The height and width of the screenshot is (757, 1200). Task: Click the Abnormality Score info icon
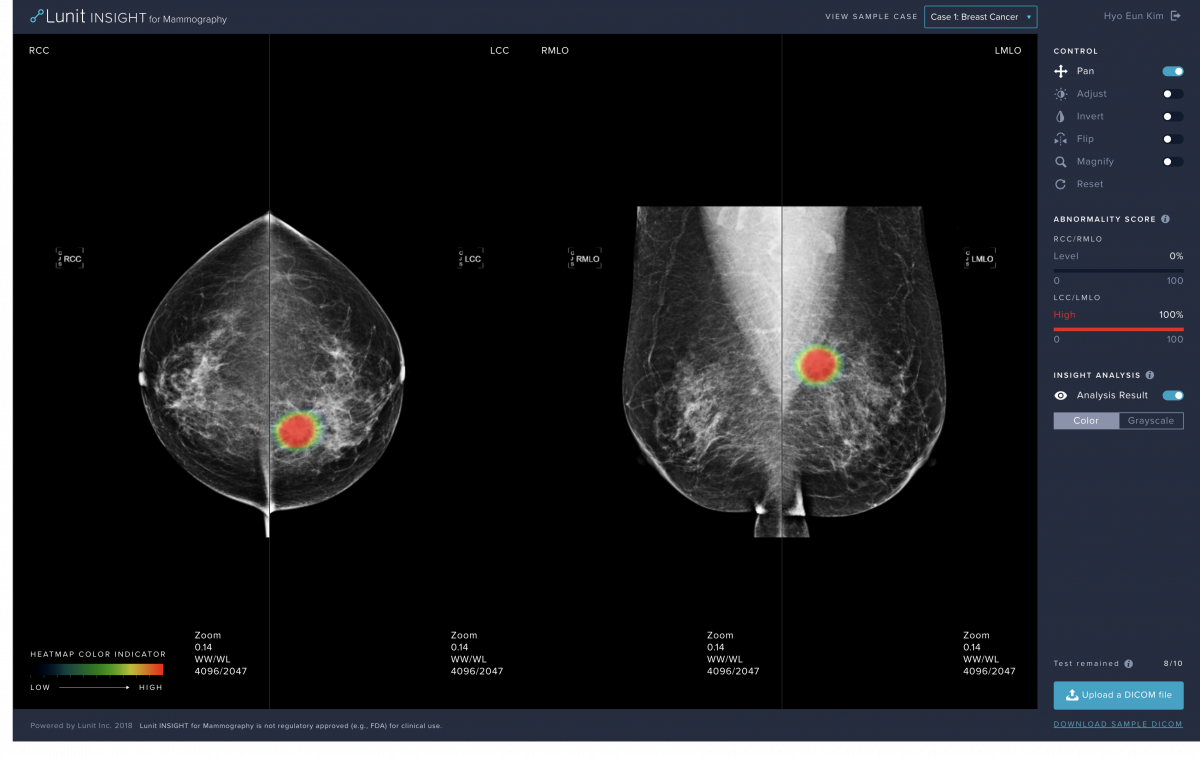tap(1166, 219)
